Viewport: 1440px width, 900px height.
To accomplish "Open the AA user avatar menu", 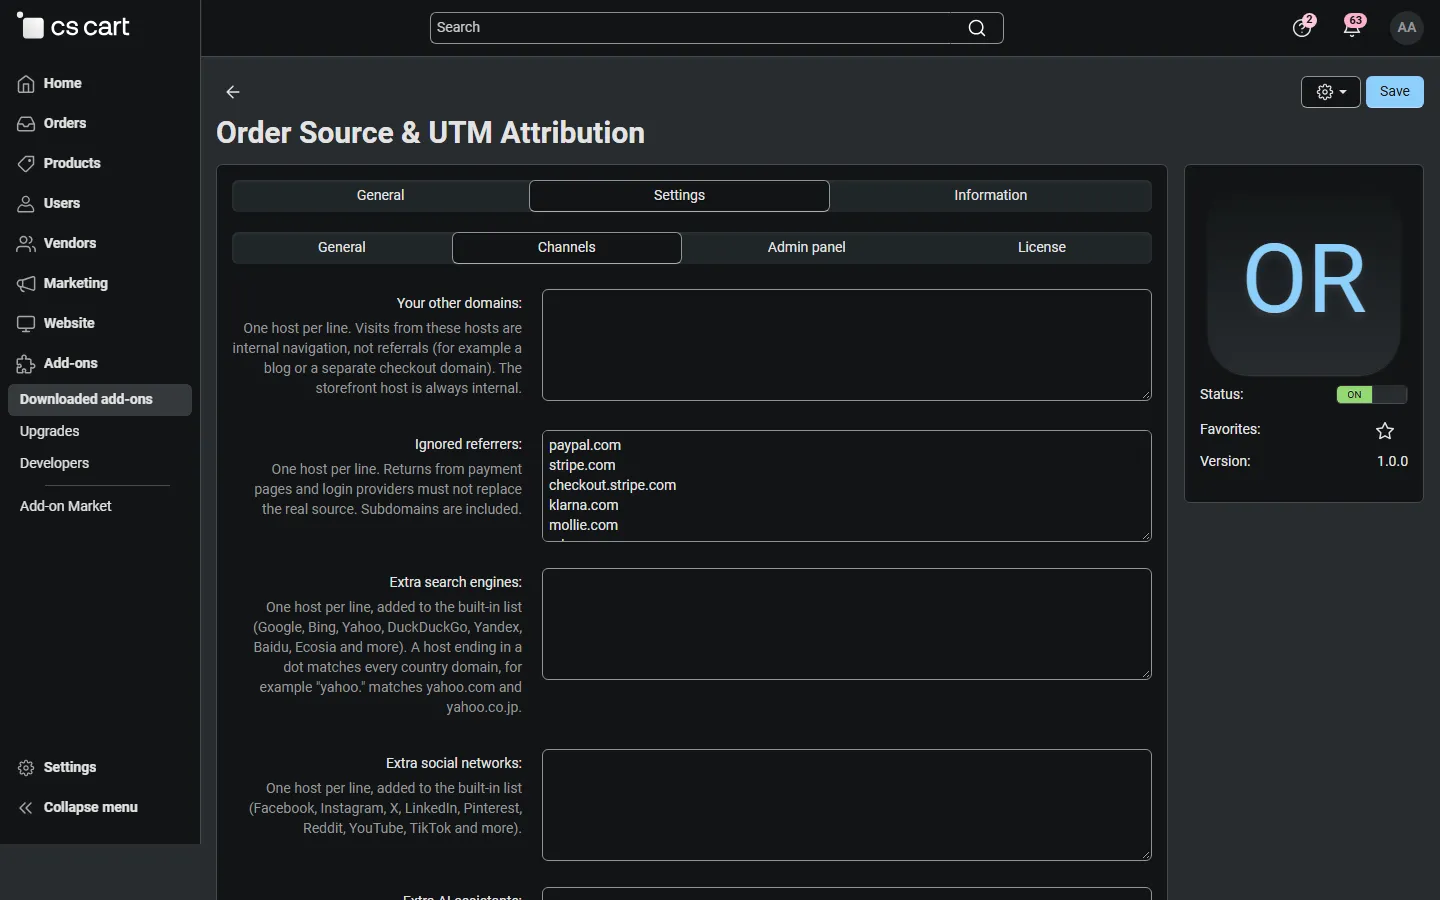I will [1407, 28].
